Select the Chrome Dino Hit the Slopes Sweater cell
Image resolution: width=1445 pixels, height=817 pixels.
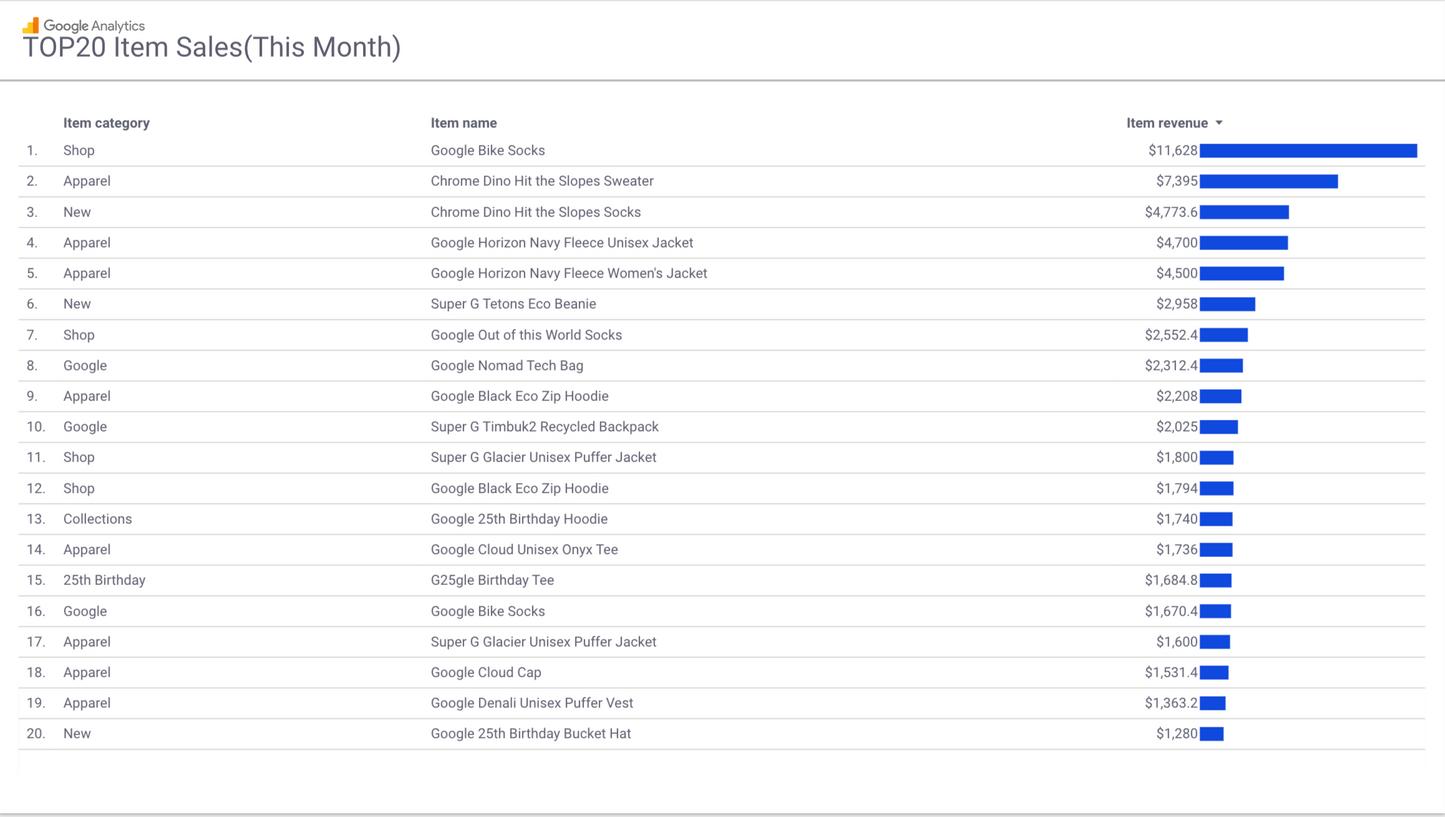pyautogui.click(x=542, y=181)
